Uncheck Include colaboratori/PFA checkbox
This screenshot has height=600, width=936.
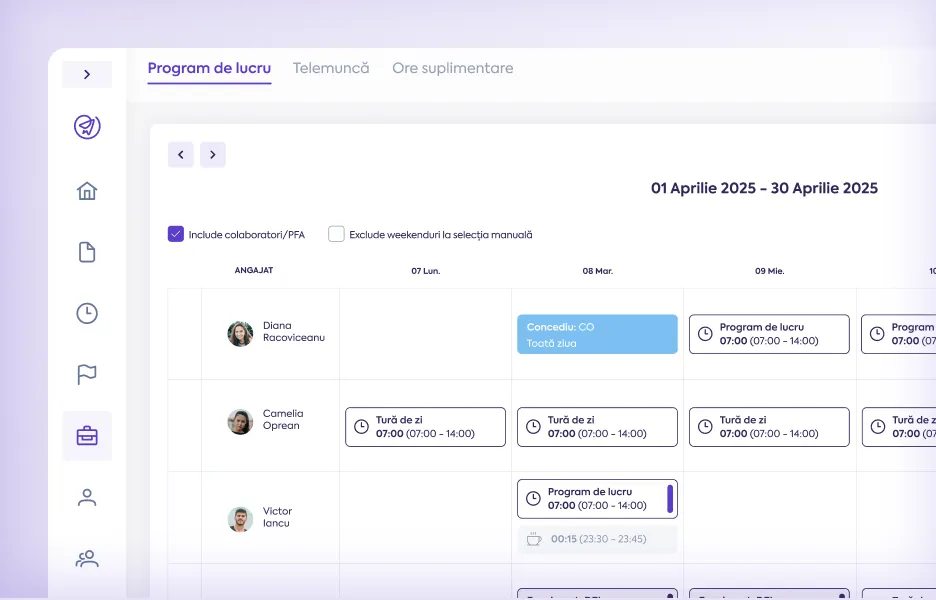point(176,234)
